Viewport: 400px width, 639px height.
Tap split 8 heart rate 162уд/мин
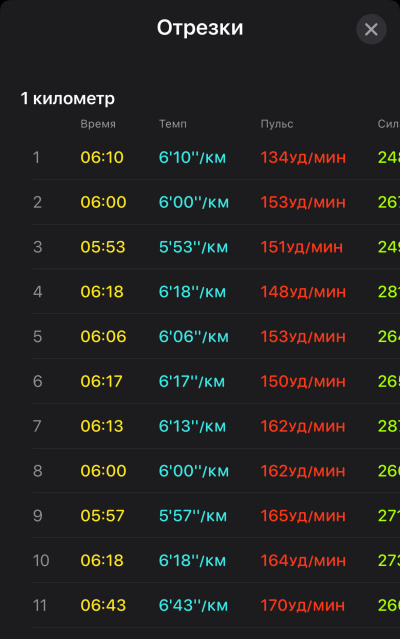click(303, 471)
